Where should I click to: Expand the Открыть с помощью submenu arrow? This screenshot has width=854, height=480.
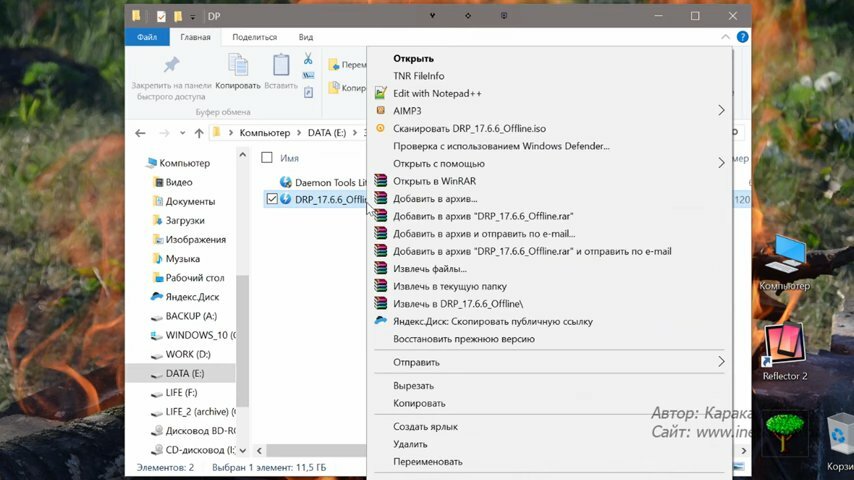point(721,163)
